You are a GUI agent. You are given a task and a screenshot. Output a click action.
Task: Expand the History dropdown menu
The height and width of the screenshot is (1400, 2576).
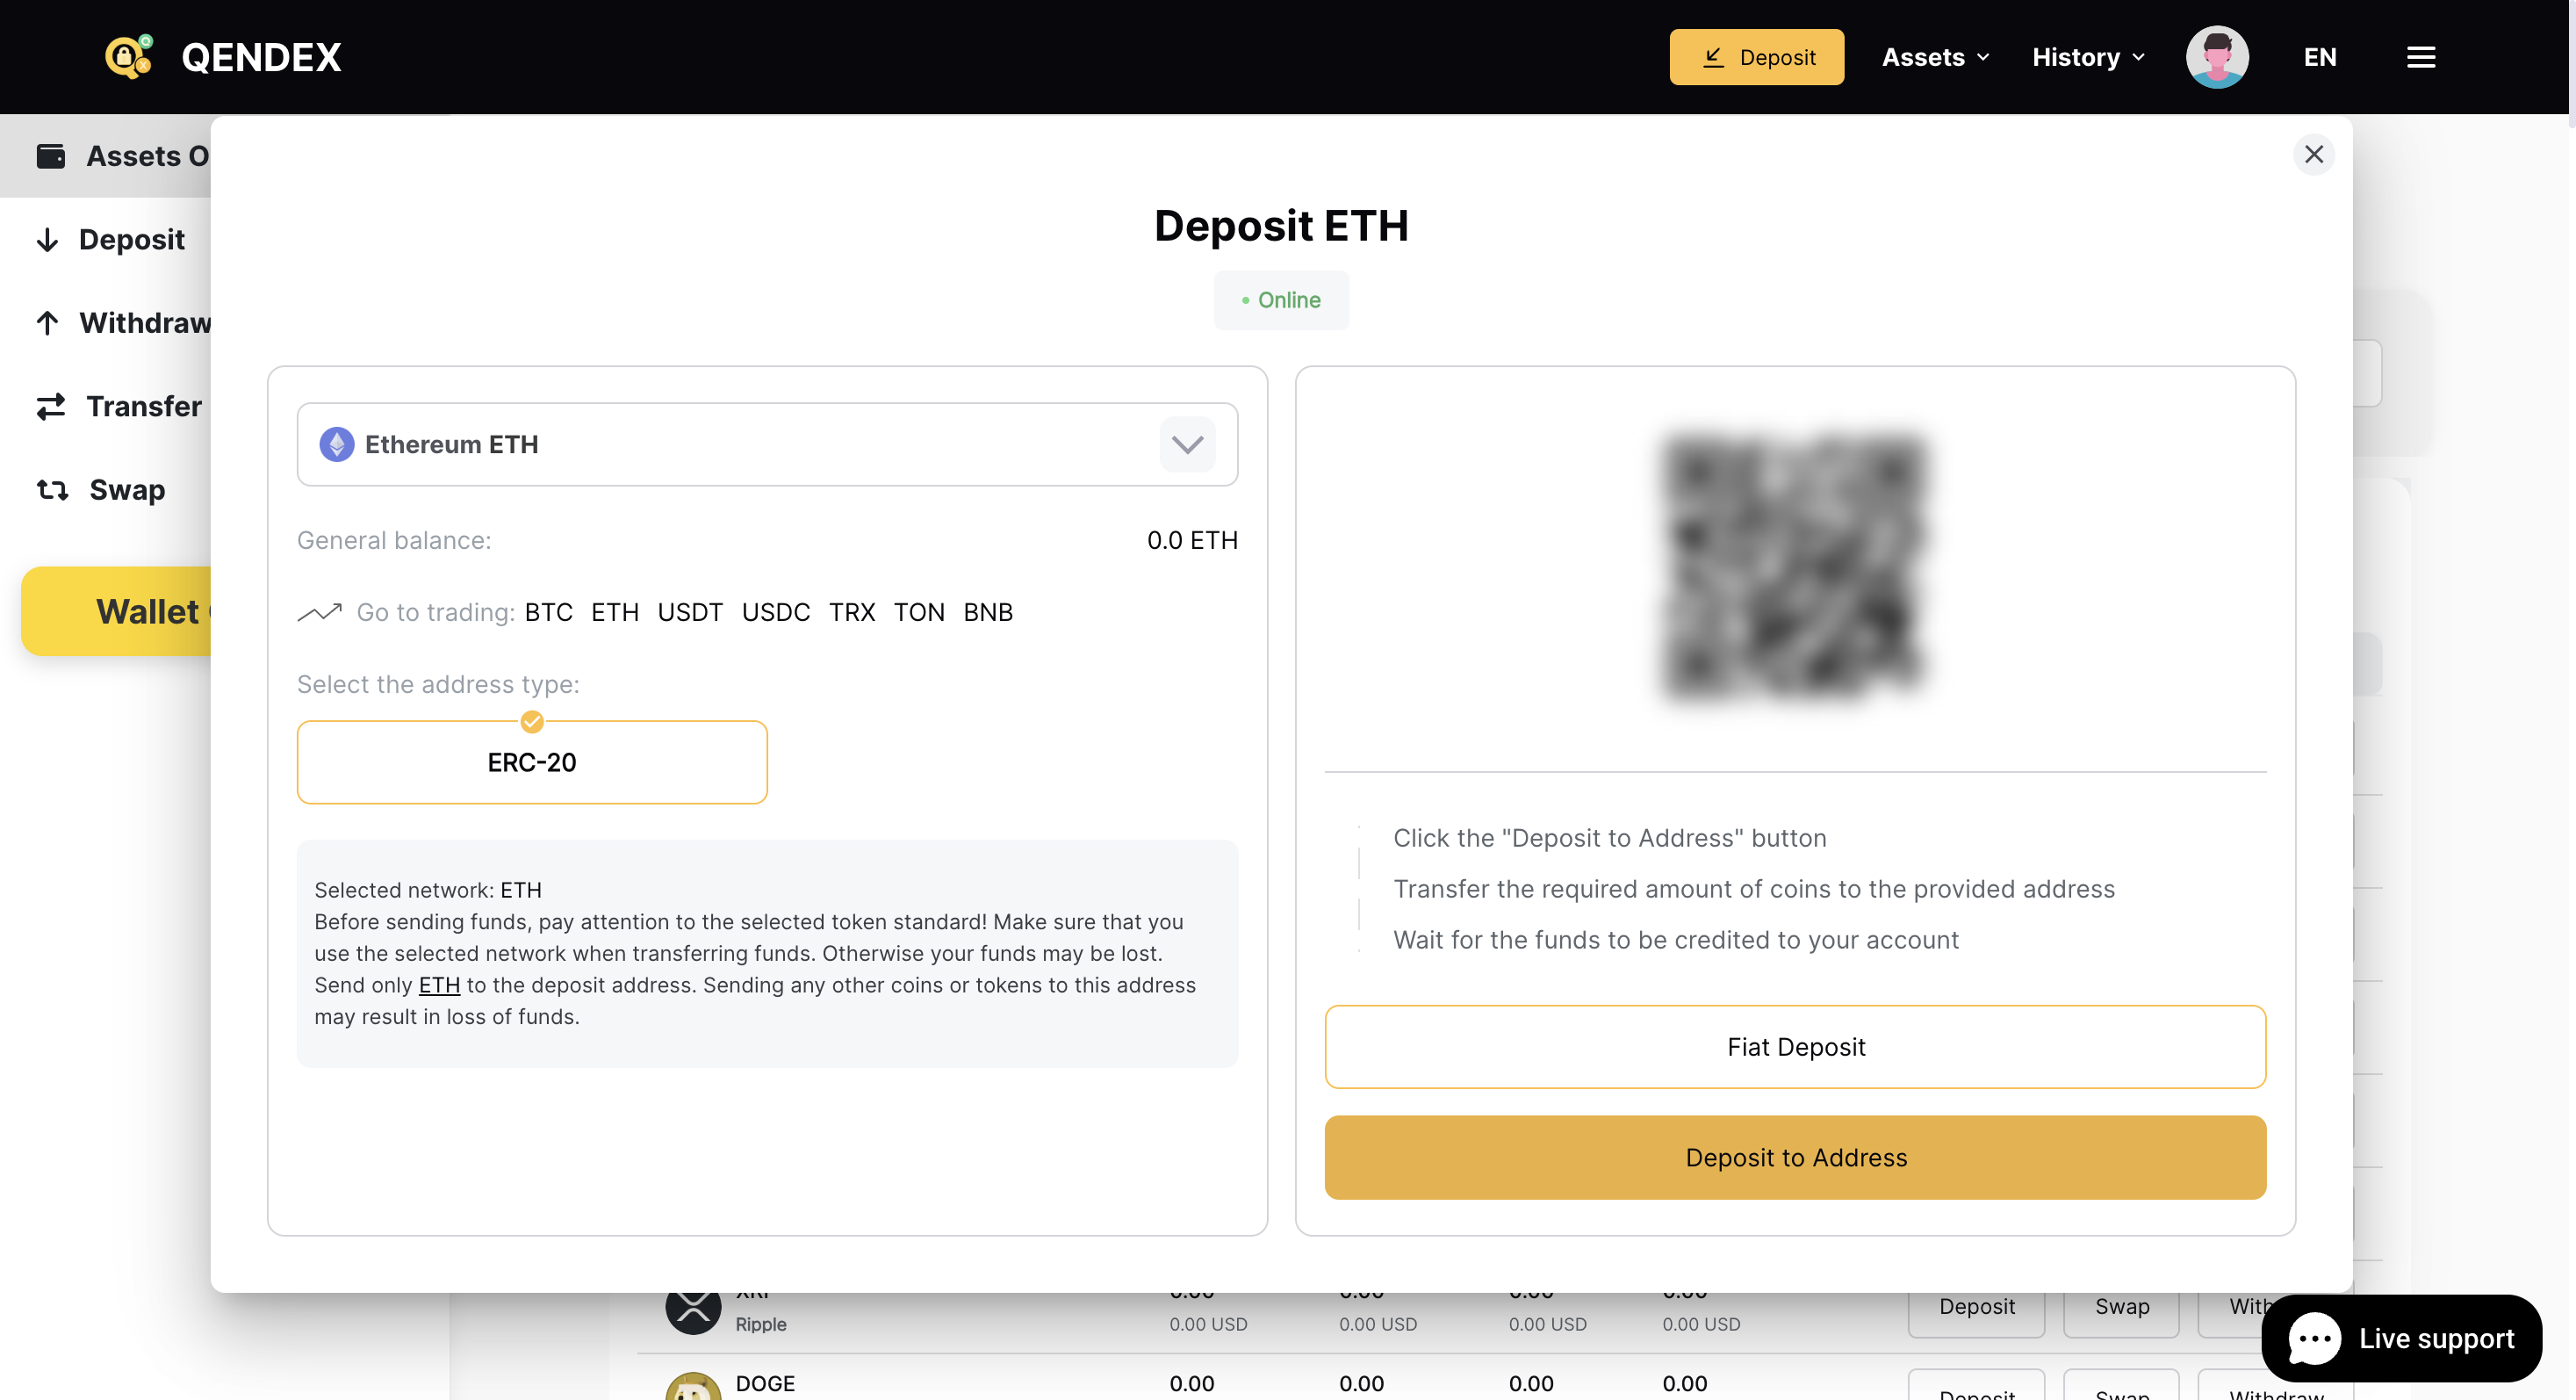coord(2088,57)
